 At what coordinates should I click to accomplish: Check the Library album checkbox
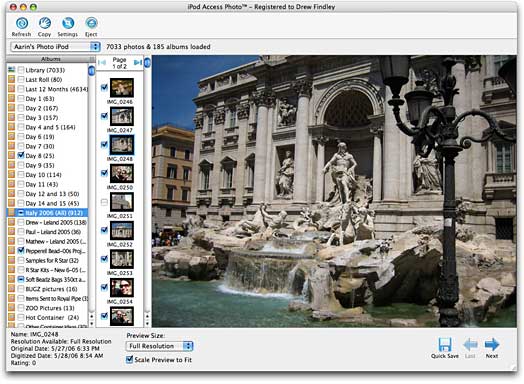pyautogui.click(x=21, y=70)
